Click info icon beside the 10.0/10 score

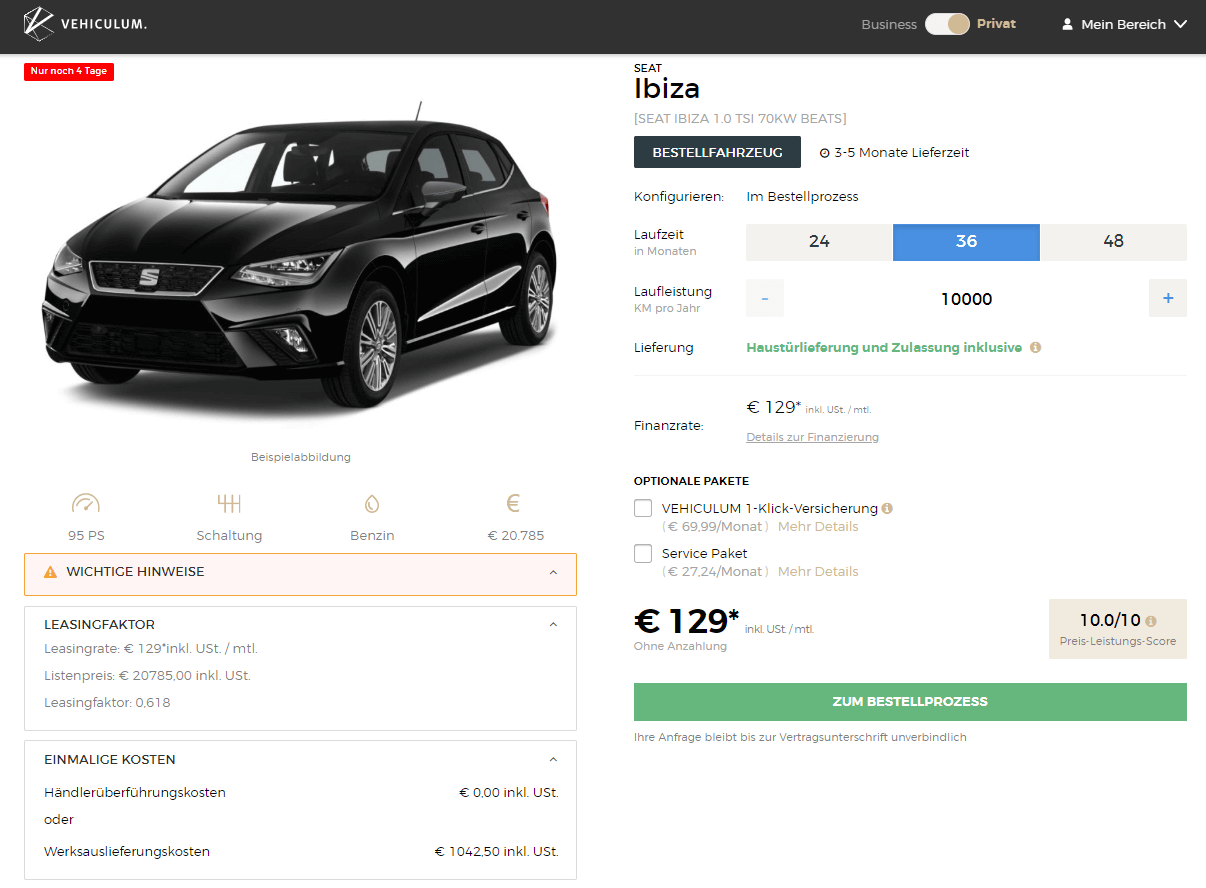pos(1151,621)
